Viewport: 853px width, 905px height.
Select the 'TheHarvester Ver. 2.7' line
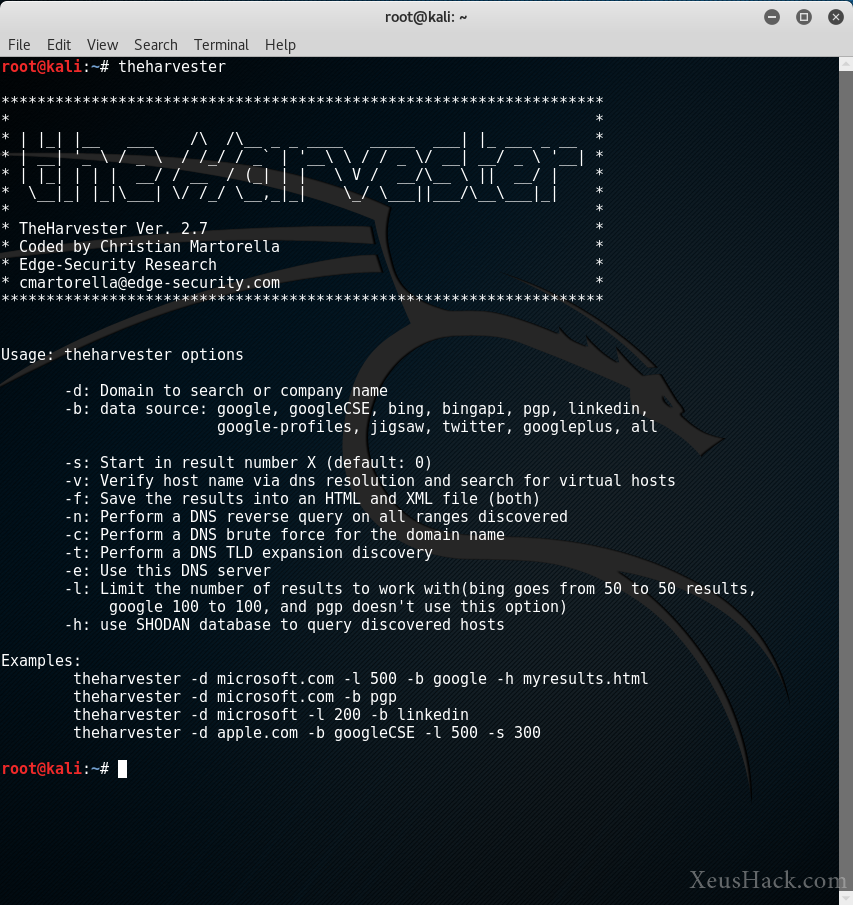click(113, 229)
